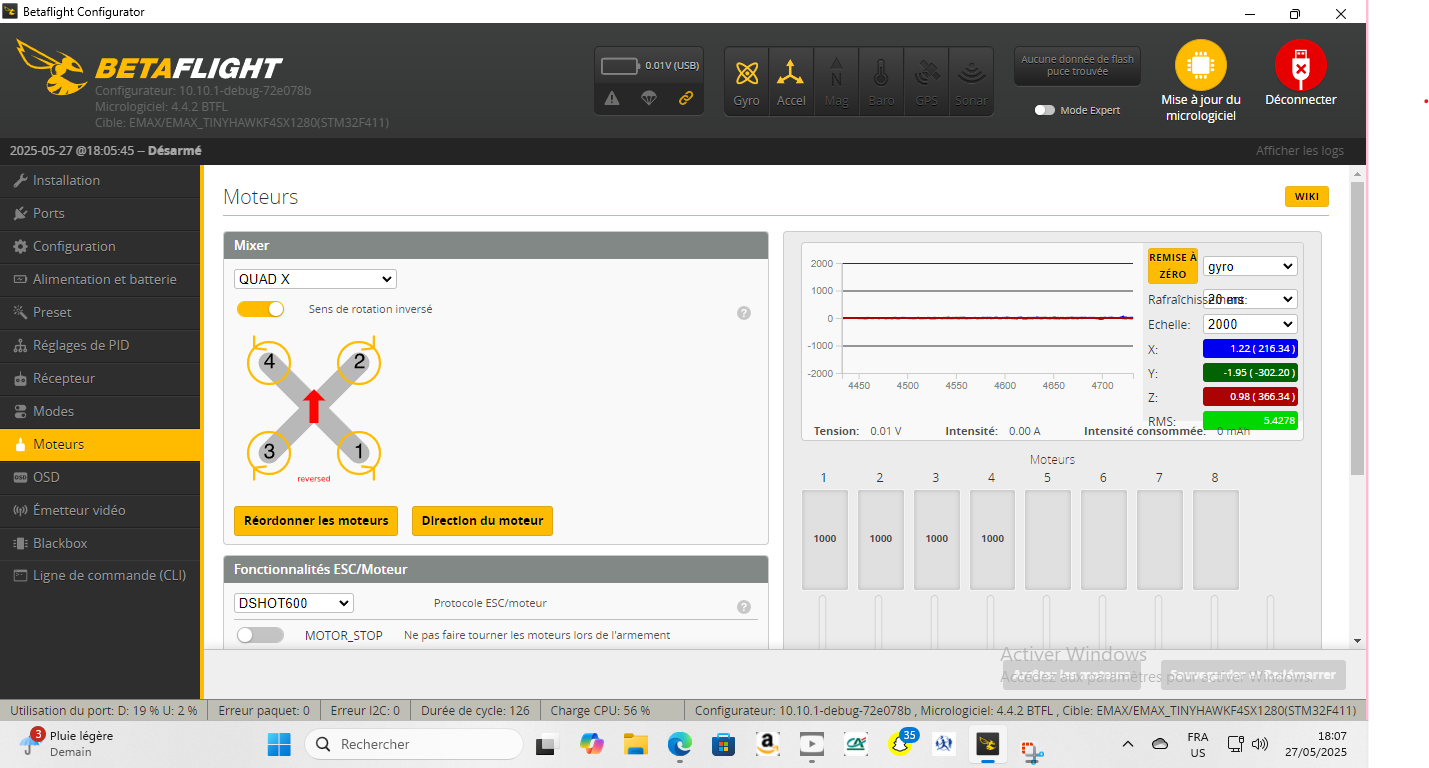The image size is (1429, 768).
Task: Click the Baro sensor icon
Action: [880, 81]
